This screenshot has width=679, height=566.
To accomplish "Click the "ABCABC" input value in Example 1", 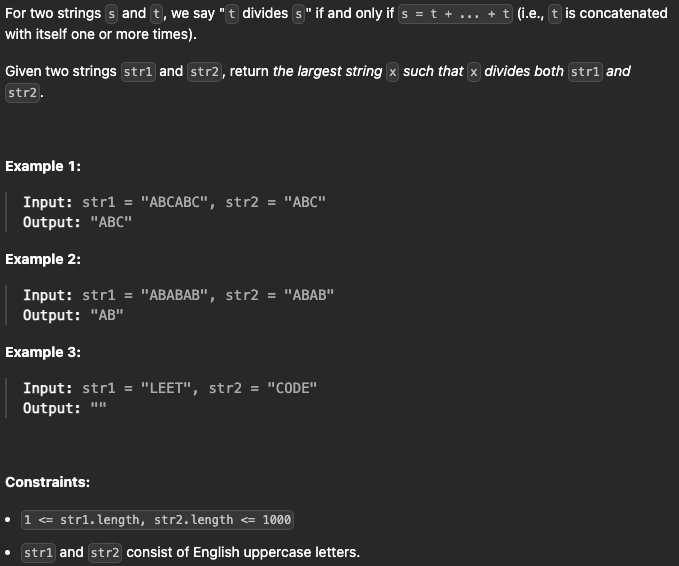I will point(175,202).
